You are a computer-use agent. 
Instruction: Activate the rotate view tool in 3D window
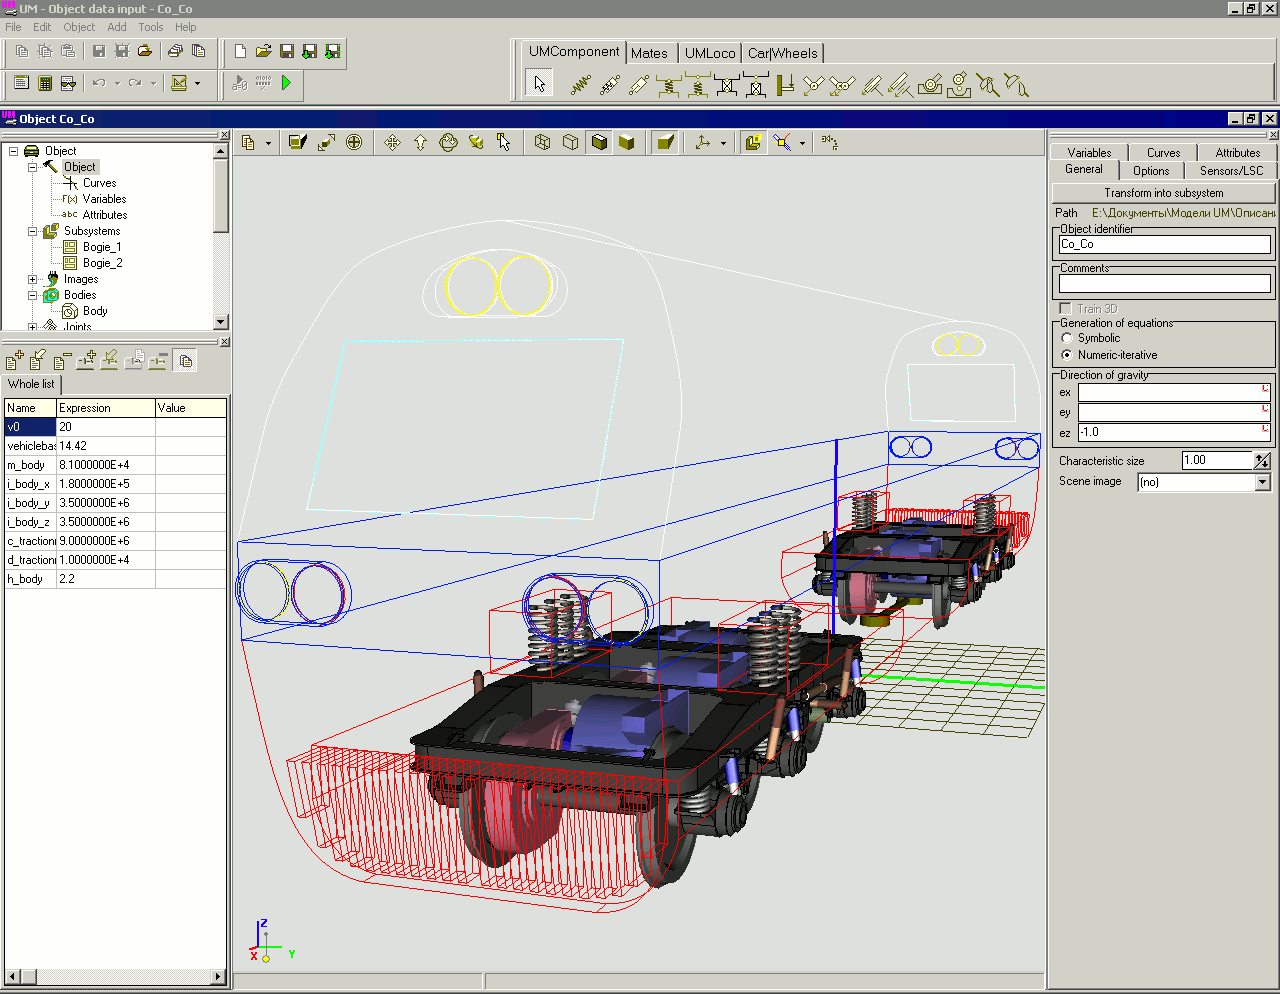448,142
